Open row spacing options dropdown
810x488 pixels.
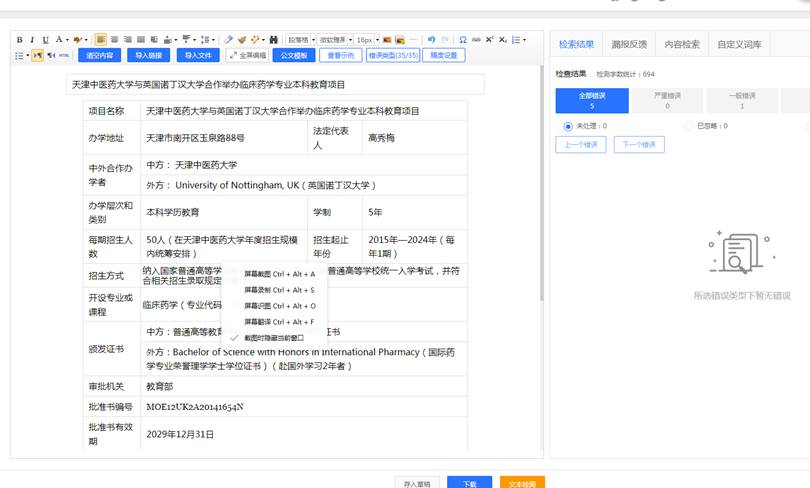[208, 39]
